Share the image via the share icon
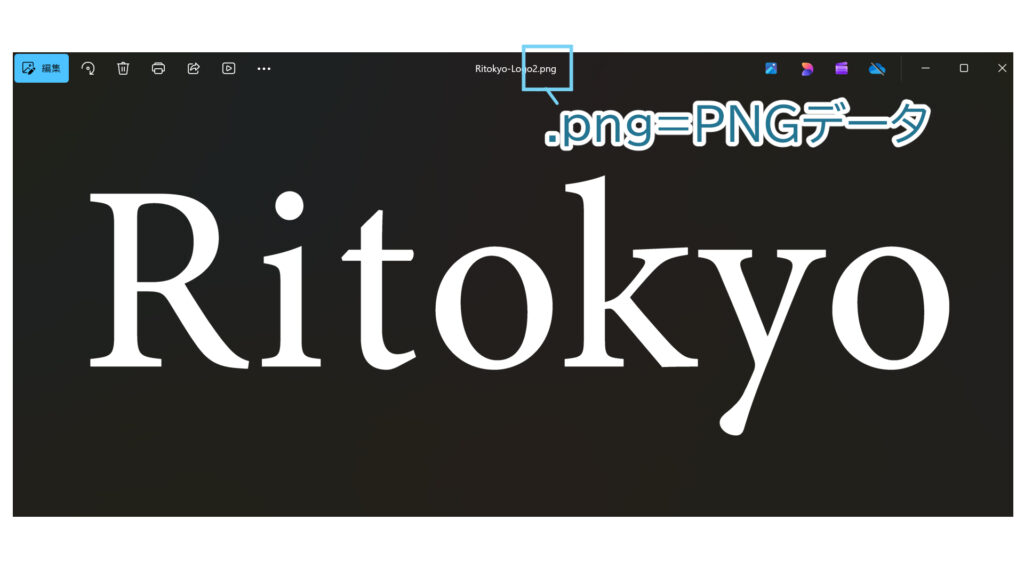 click(x=193, y=69)
